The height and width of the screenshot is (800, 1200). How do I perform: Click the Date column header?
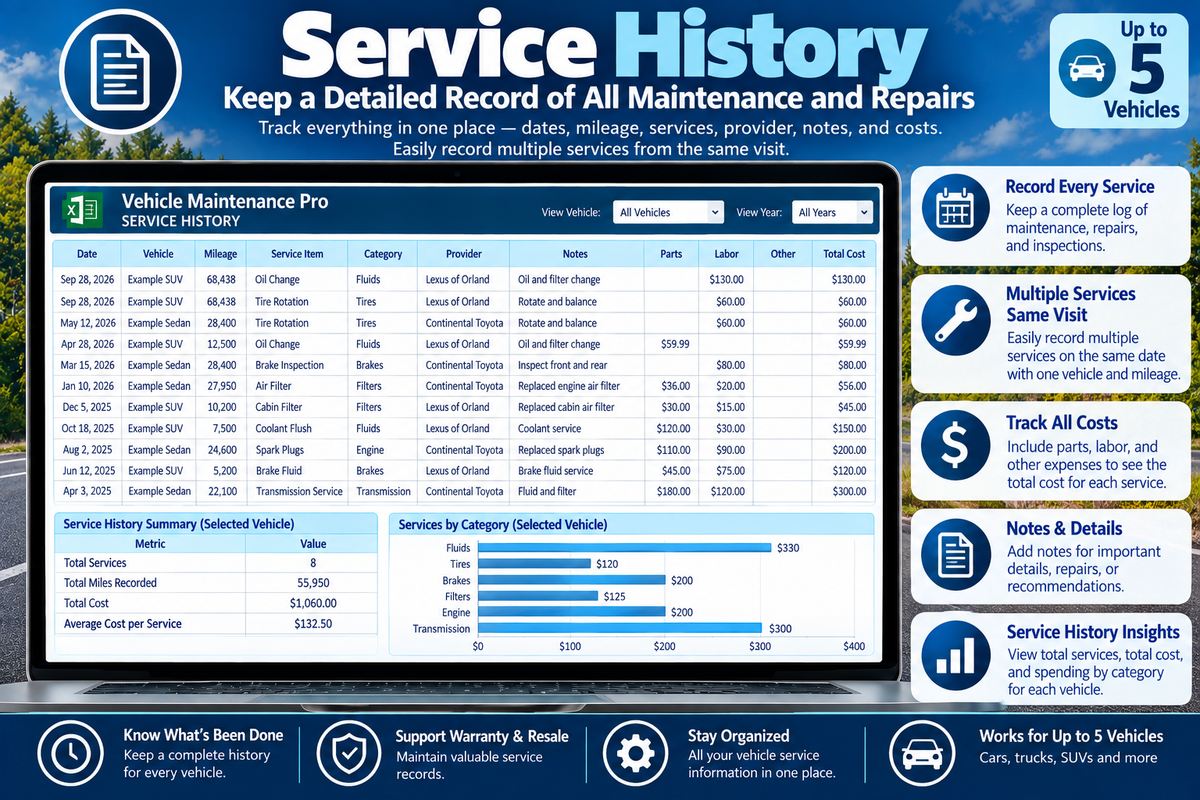click(x=87, y=254)
